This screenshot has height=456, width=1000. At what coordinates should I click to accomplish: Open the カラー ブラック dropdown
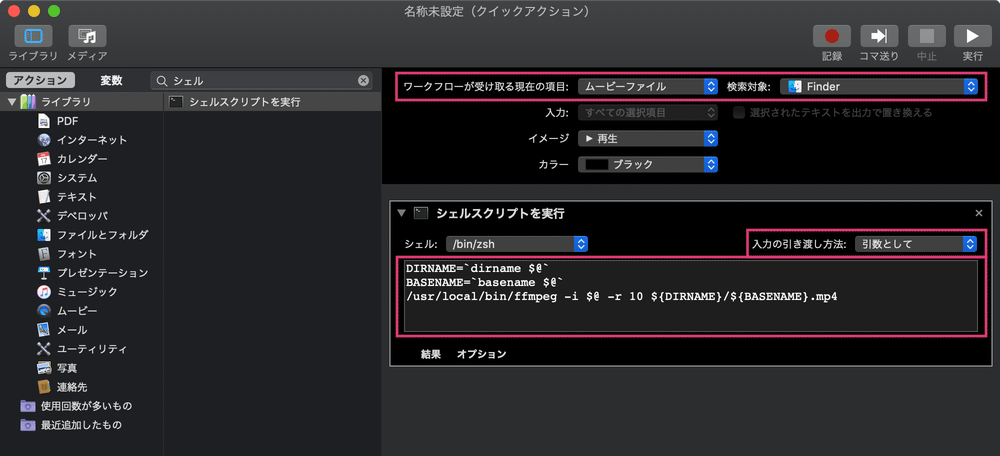point(648,165)
